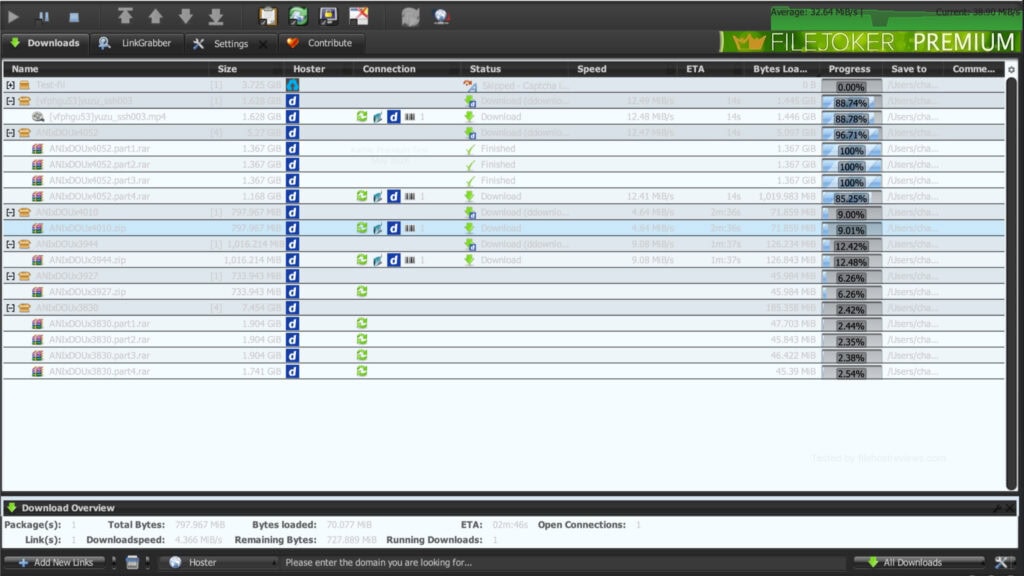Click resume icon in ANIxDOUx3830.part1.rar row
This screenshot has width=1024, height=576.
point(362,323)
